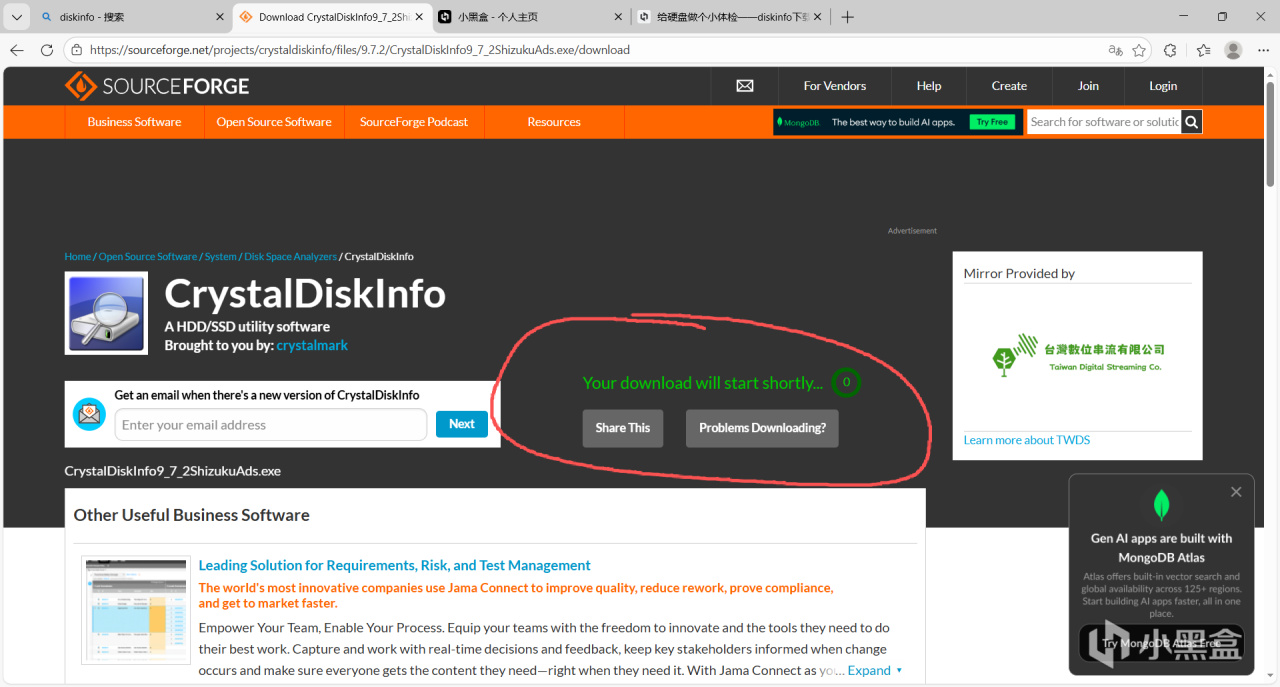
Task: Close the diskinfo search tab
Action: pos(220,17)
